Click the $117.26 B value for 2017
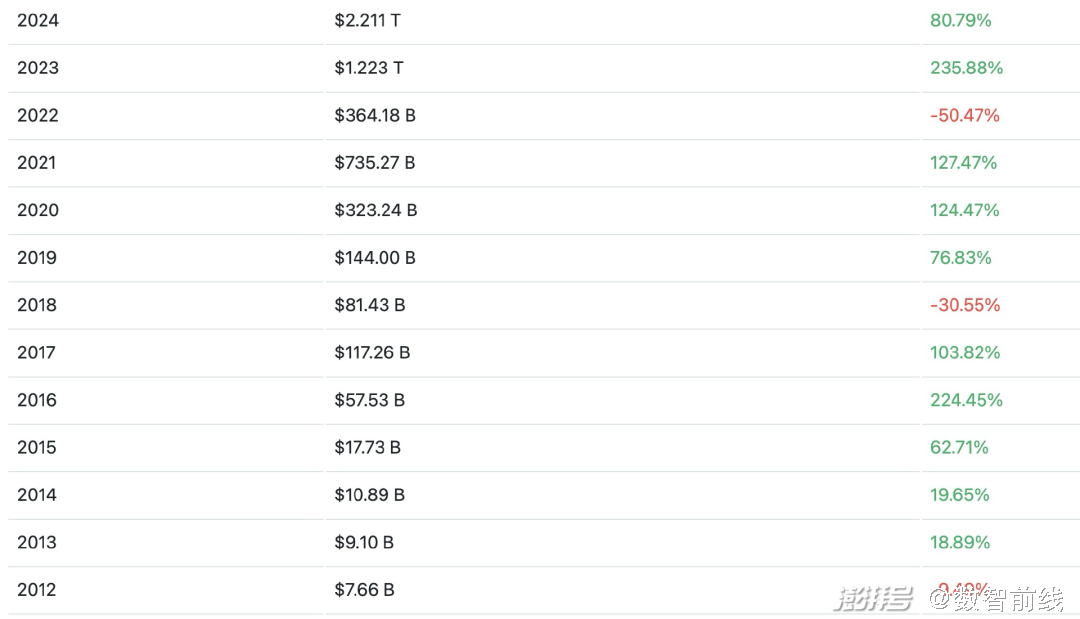 pyautogui.click(x=372, y=353)
